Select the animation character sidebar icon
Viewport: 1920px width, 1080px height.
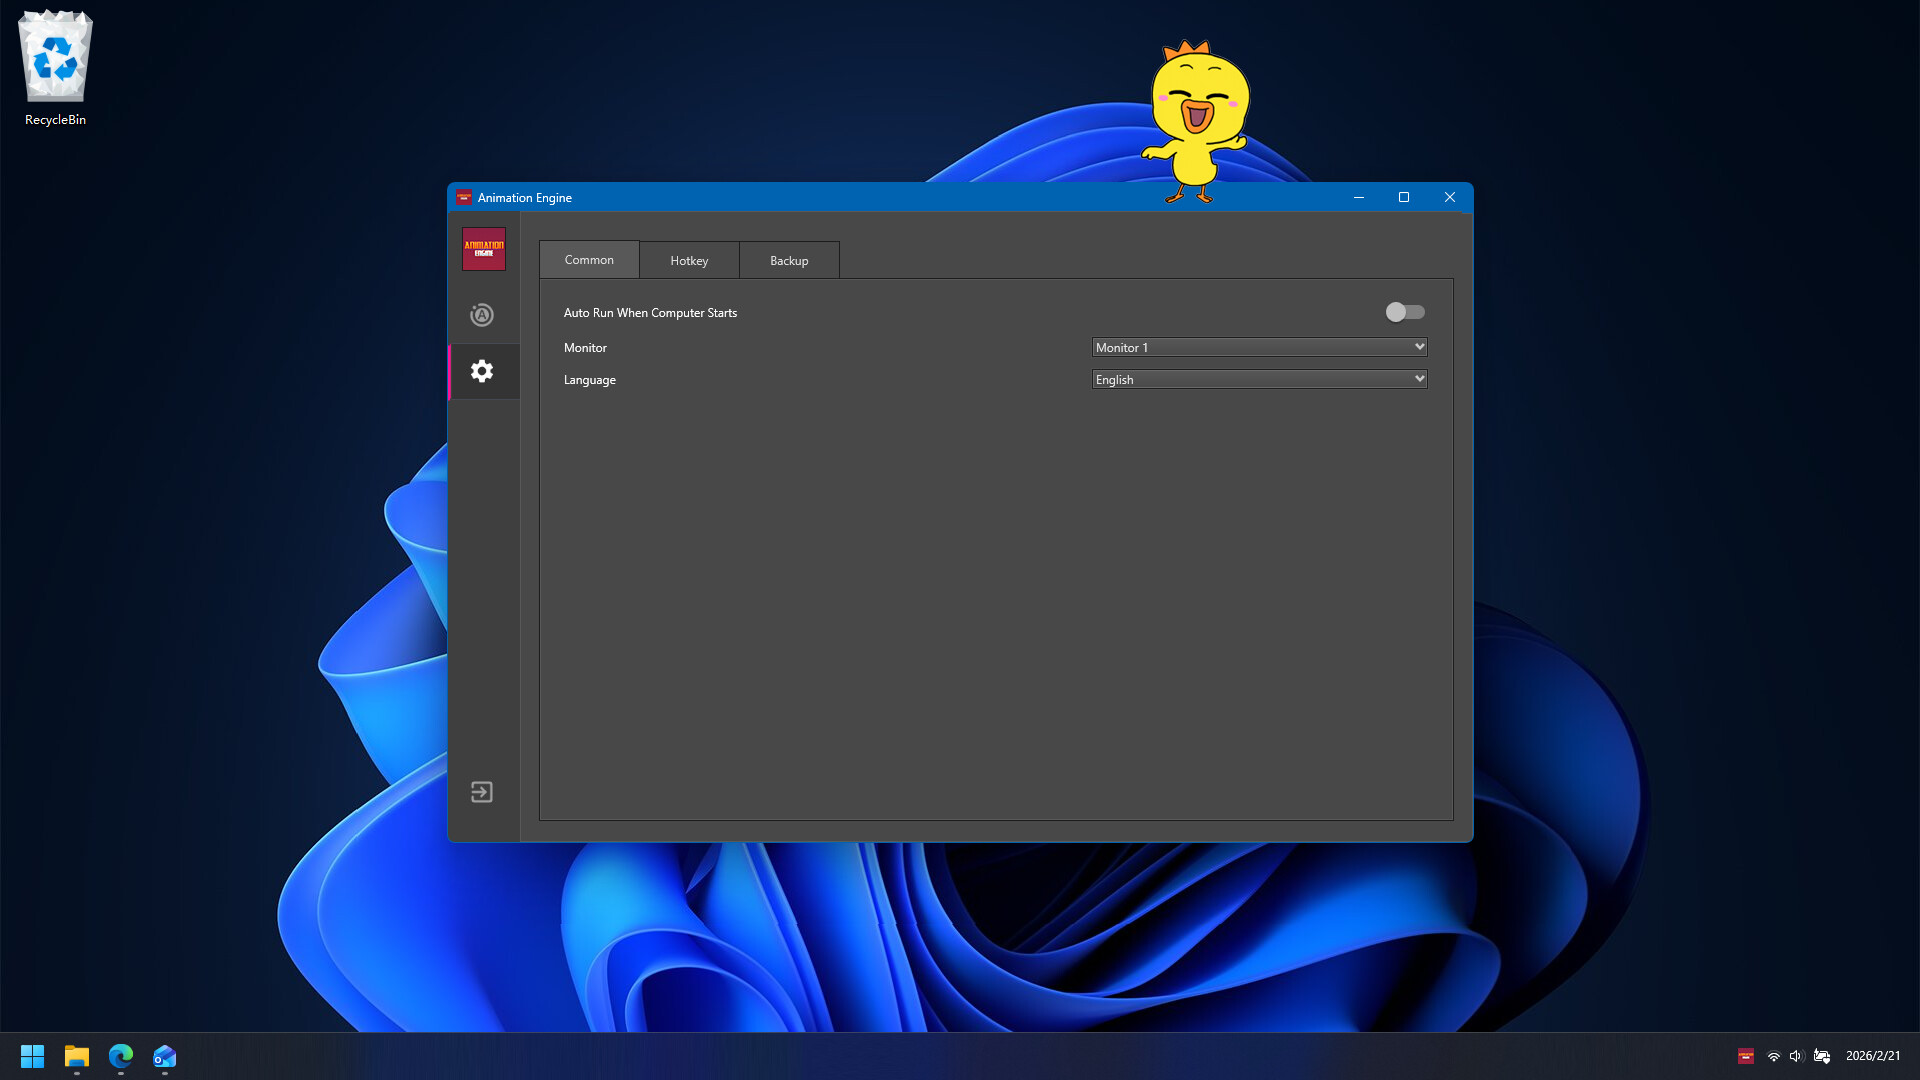(483, 314)
